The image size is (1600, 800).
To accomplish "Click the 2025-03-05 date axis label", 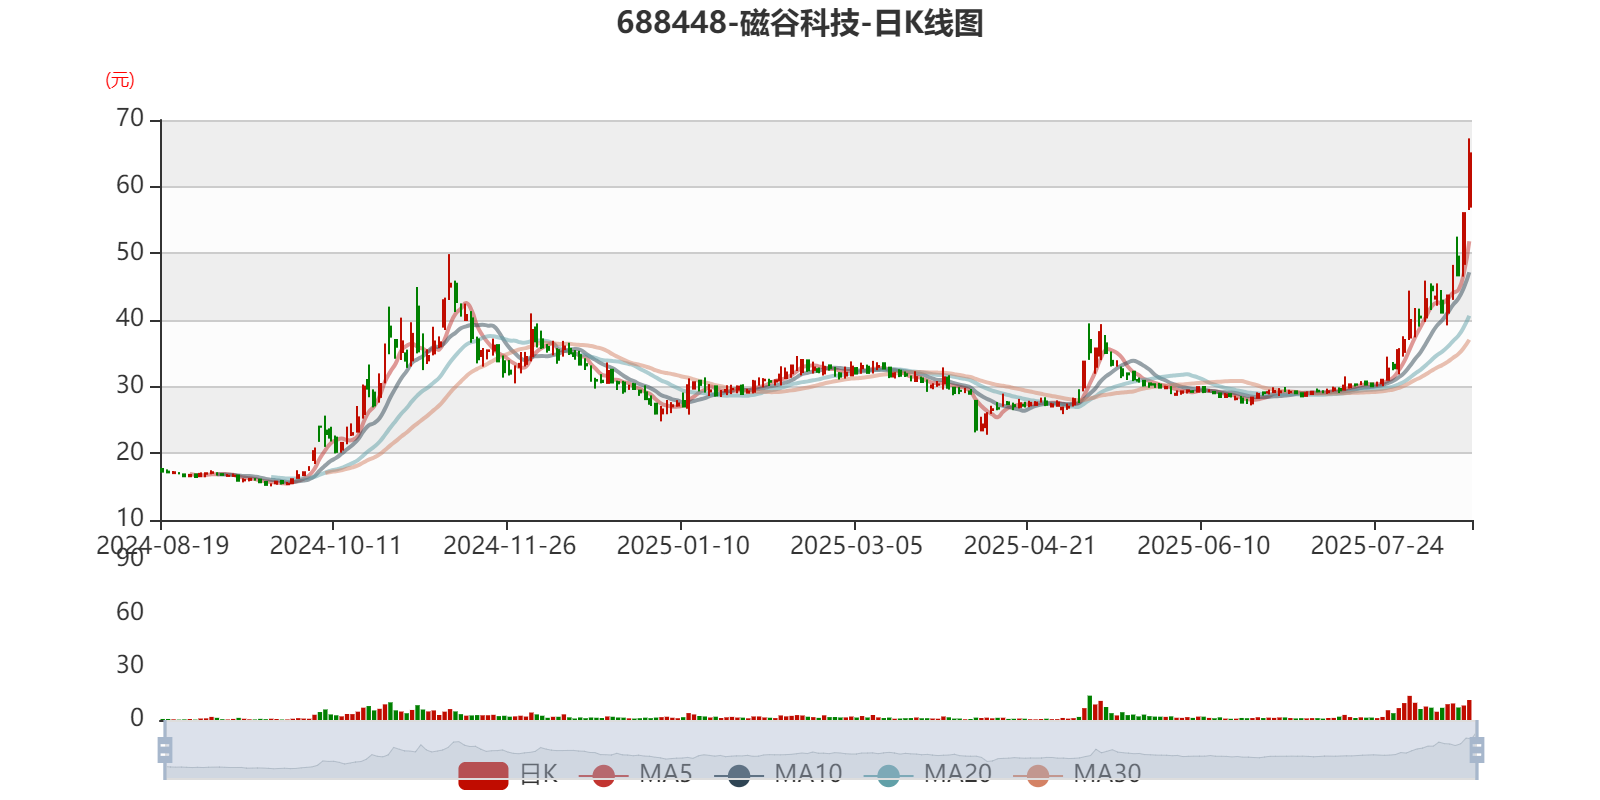I will point(856,546).
